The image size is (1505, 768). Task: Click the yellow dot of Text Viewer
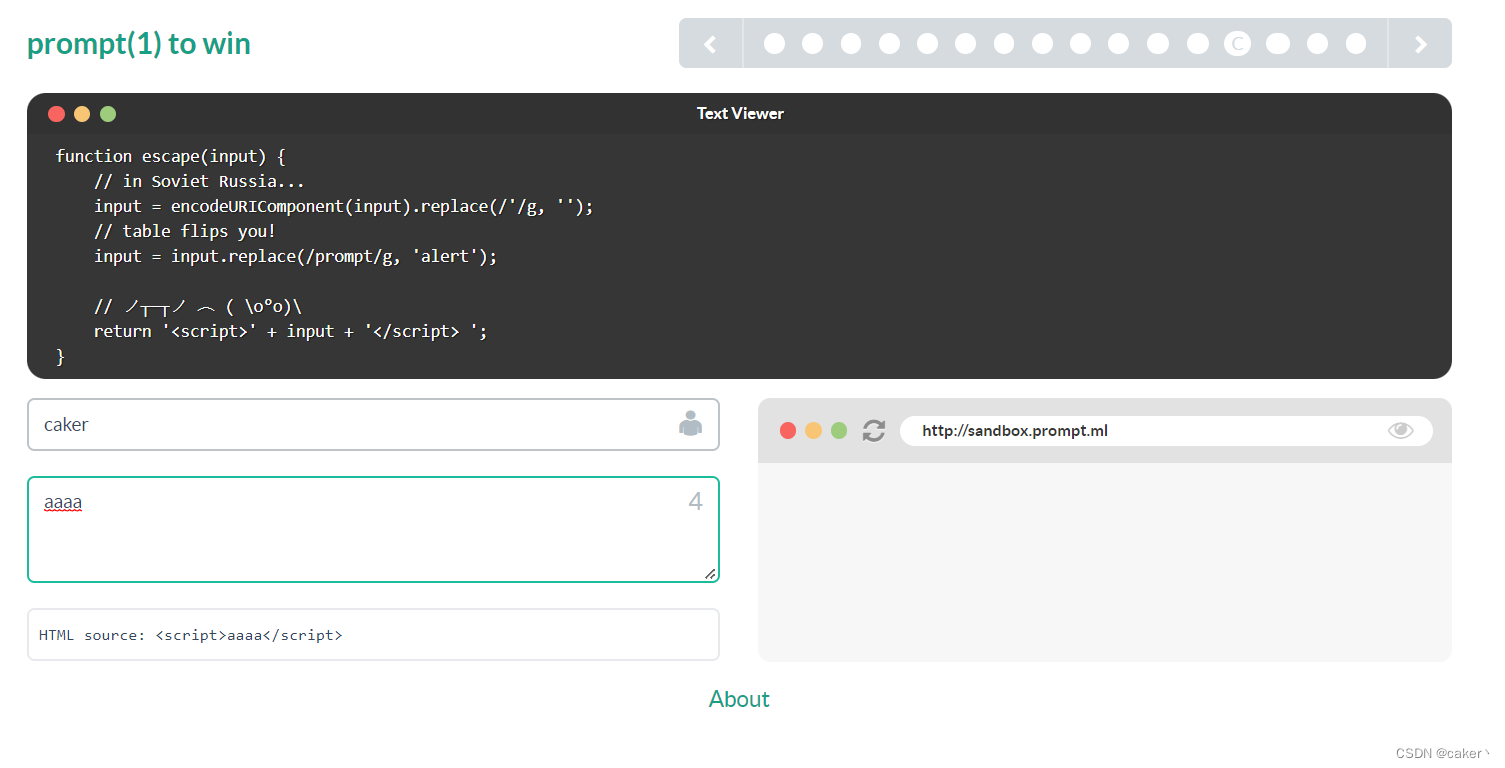82,114
